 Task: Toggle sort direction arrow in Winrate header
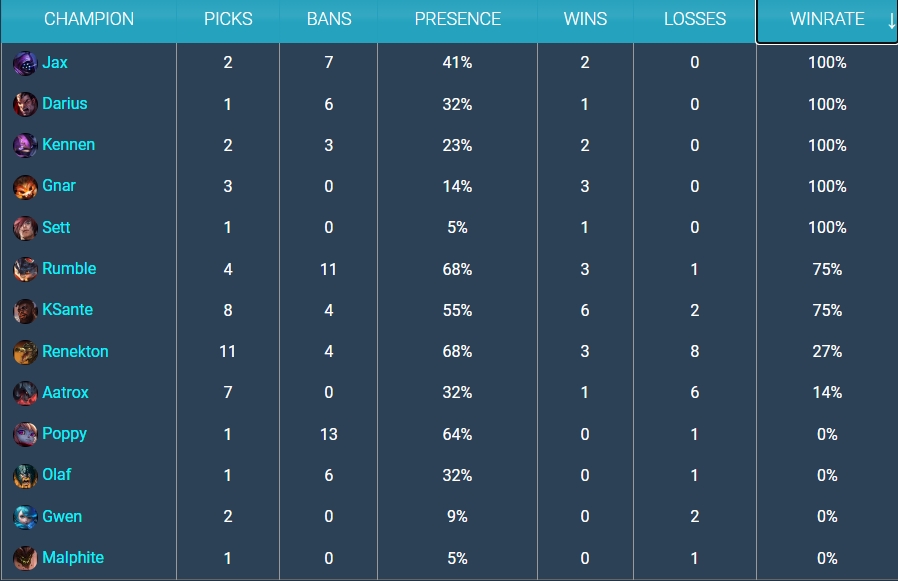[x=891, y=20]
